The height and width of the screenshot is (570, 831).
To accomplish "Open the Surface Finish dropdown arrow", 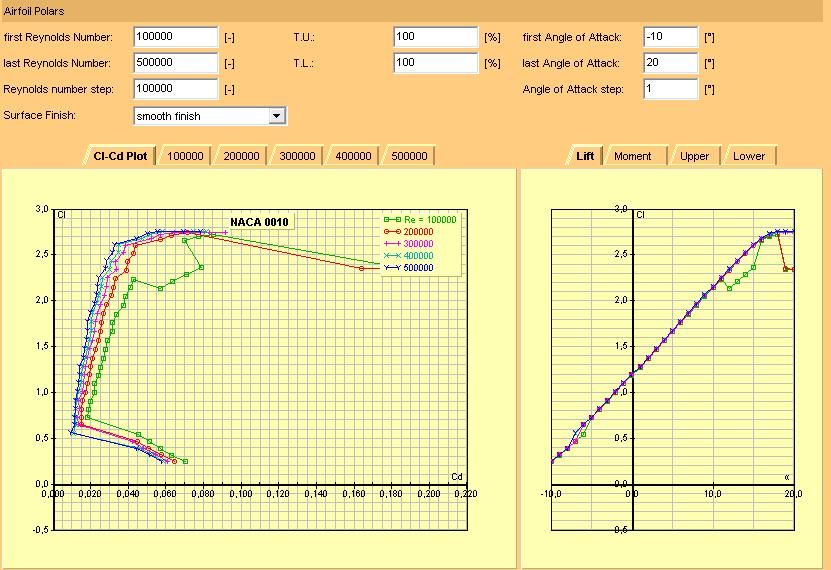I will point(277,116).
